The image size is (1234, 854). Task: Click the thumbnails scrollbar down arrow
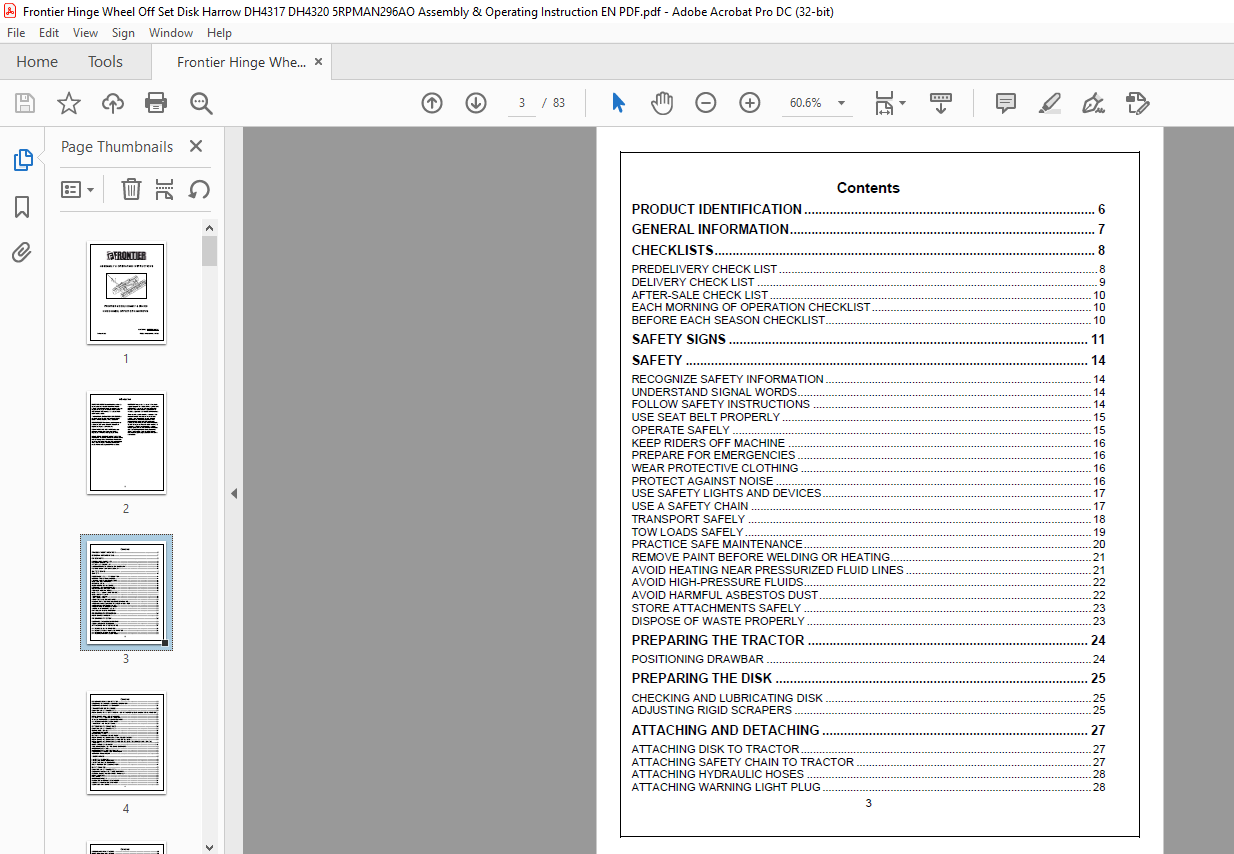(209, 846)
